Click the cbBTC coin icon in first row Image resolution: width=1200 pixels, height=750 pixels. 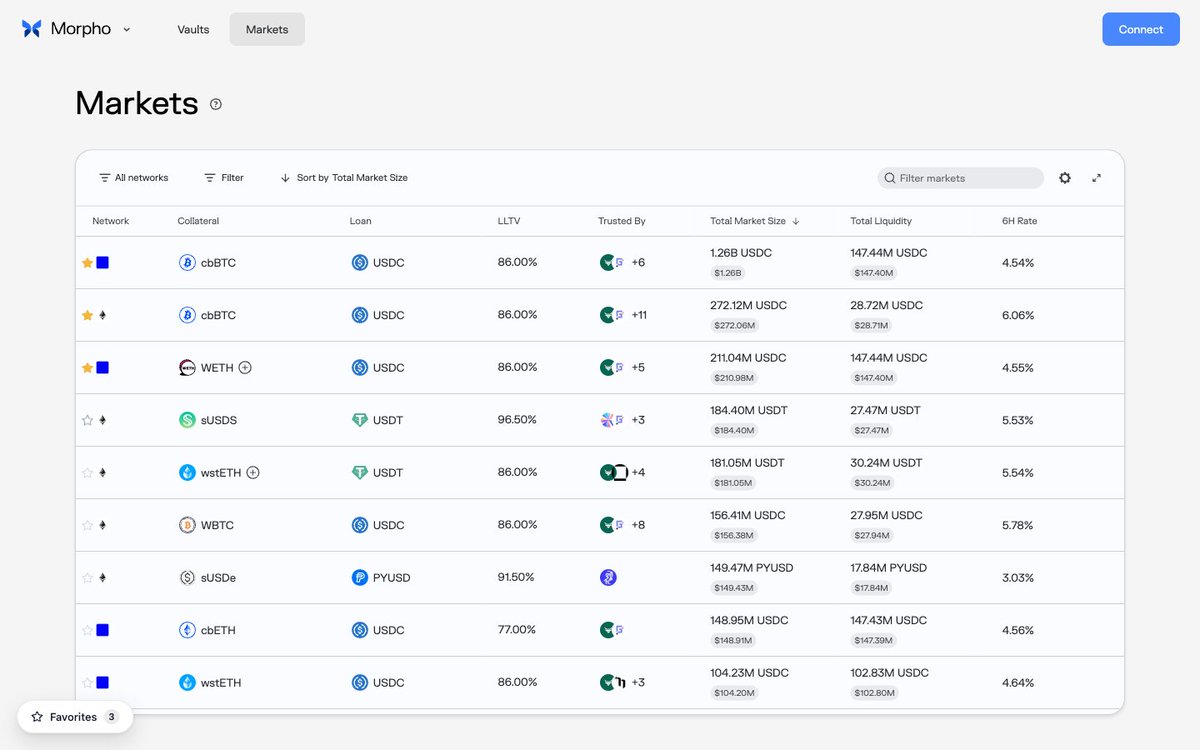tap(187, 263)
